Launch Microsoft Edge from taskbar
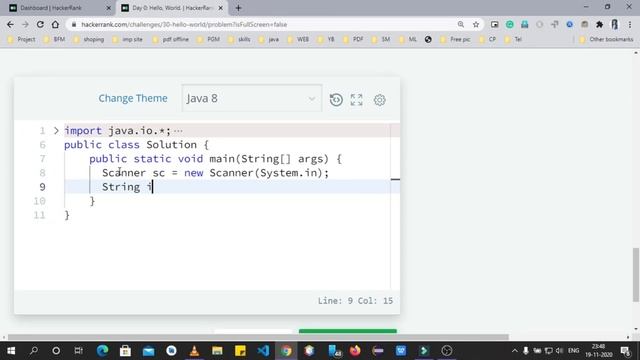 coord(102,351)
